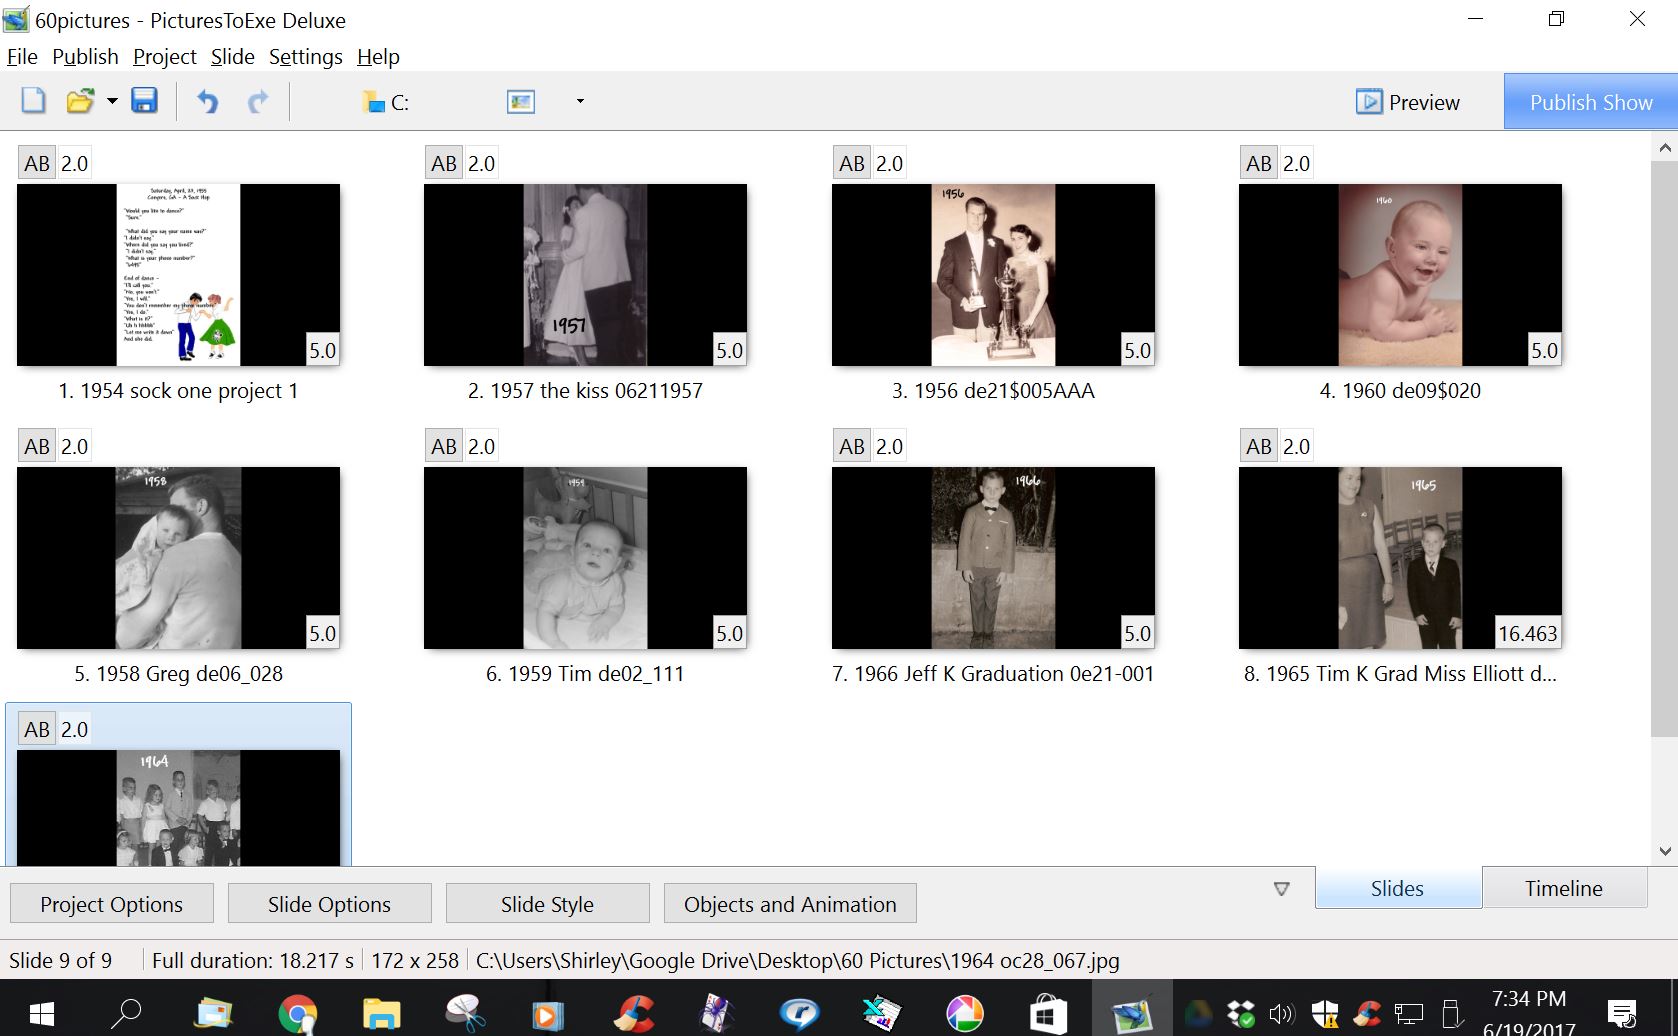Click the New project icon
The height and width of the screenshot is (1036, 1678).
point(34,101)
